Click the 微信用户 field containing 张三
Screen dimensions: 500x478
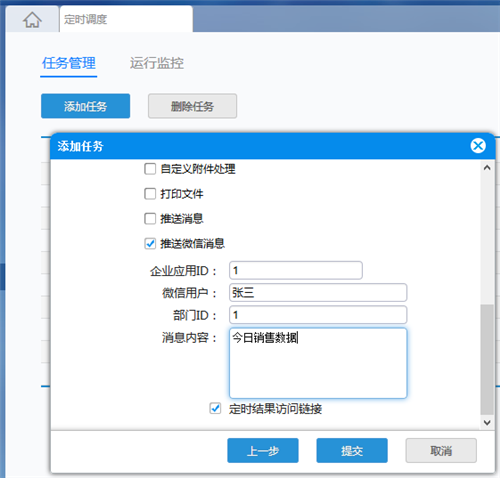click(318, 293)
